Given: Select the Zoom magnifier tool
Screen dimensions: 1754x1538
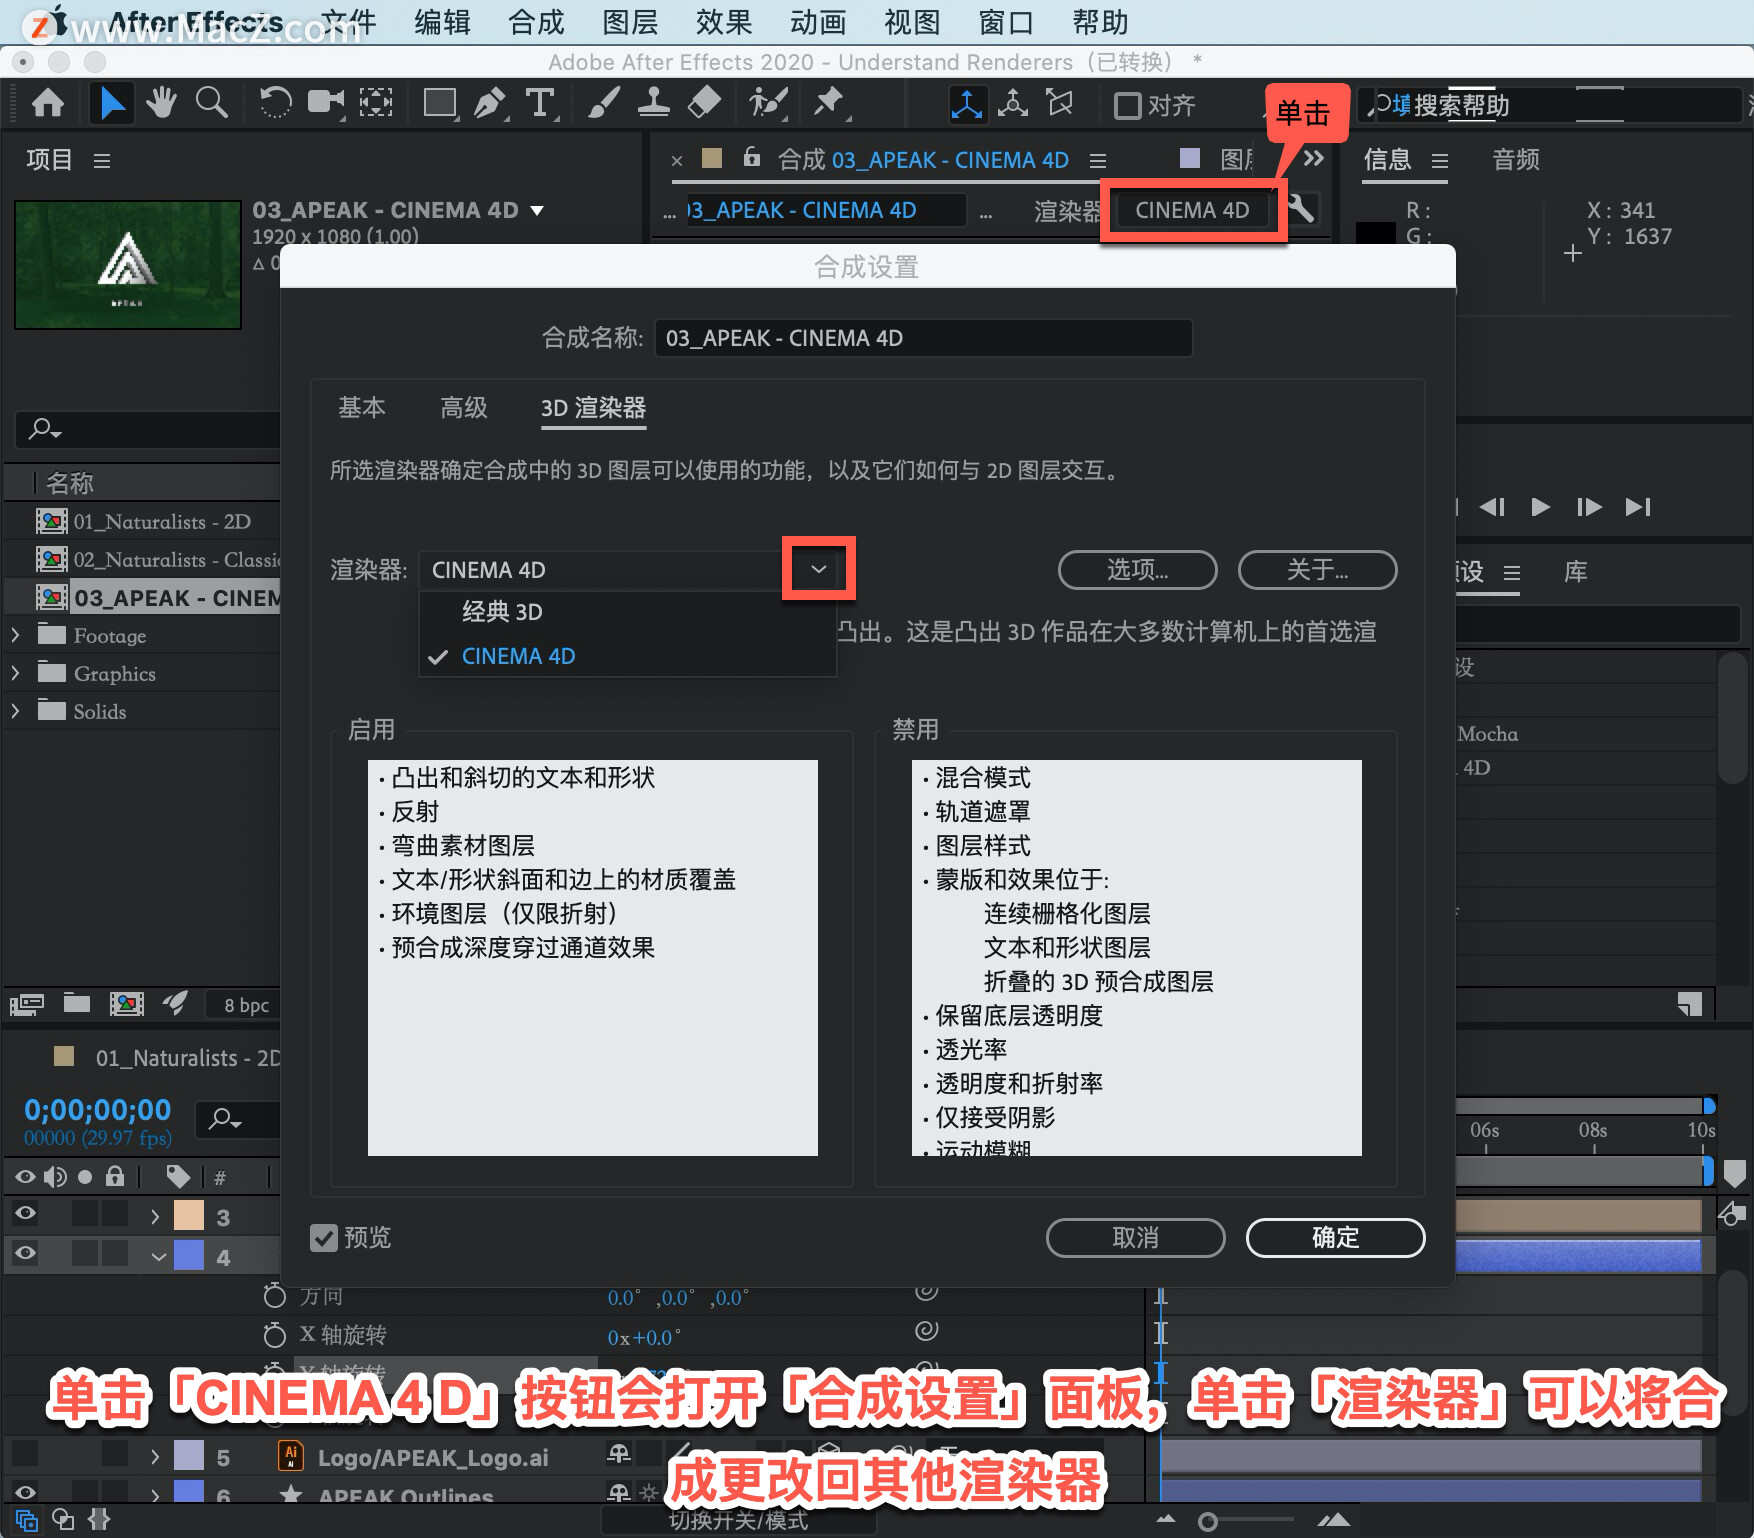Looking at the screenshot, I should (x=211, y=103).
